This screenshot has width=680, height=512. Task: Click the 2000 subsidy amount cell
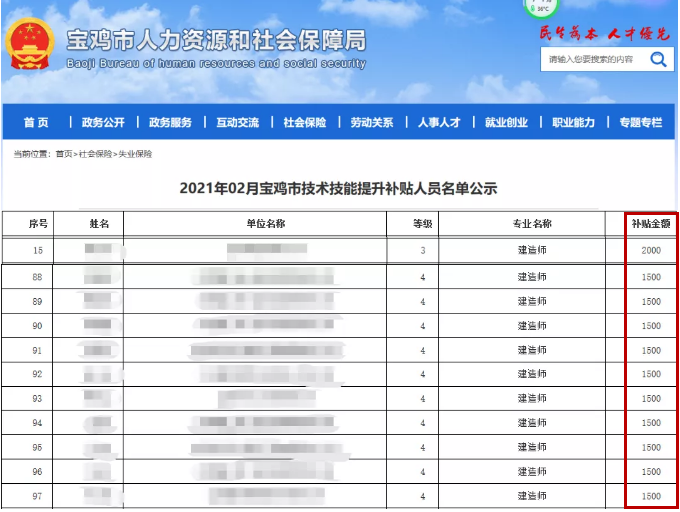click(x=651, y=251)
